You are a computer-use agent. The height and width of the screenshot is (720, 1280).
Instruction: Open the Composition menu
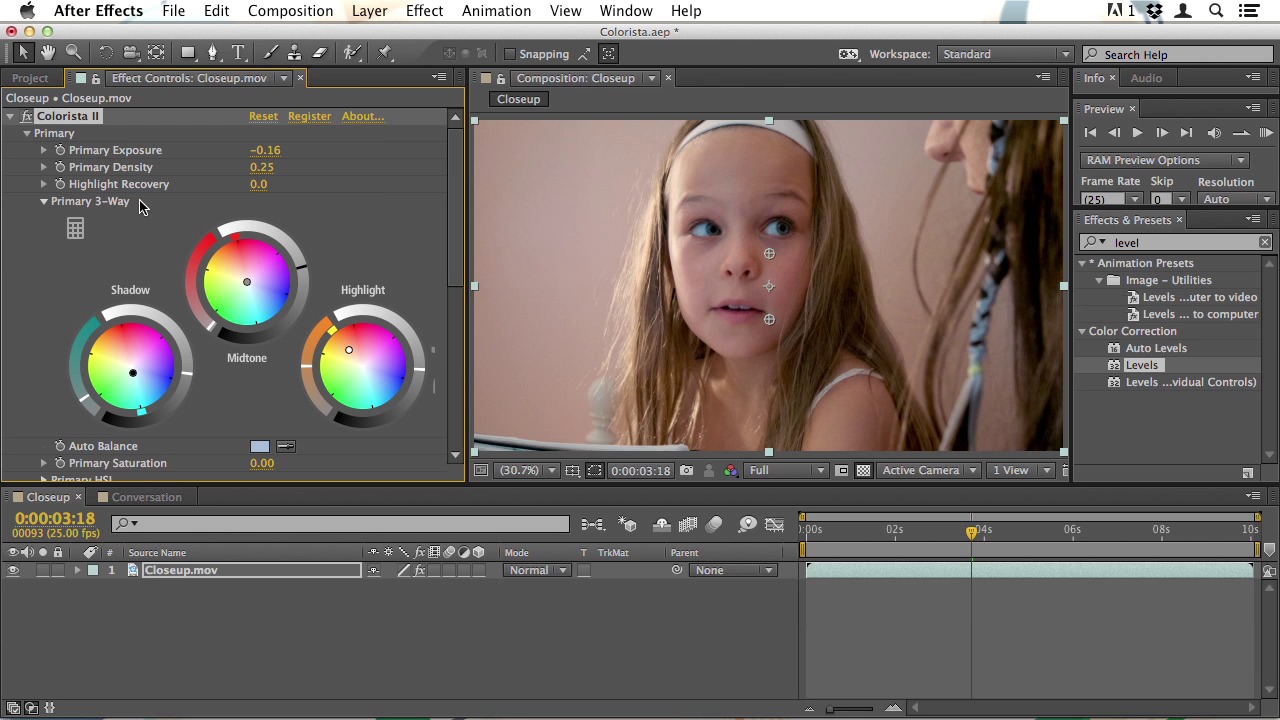click(x=290, y=11)
